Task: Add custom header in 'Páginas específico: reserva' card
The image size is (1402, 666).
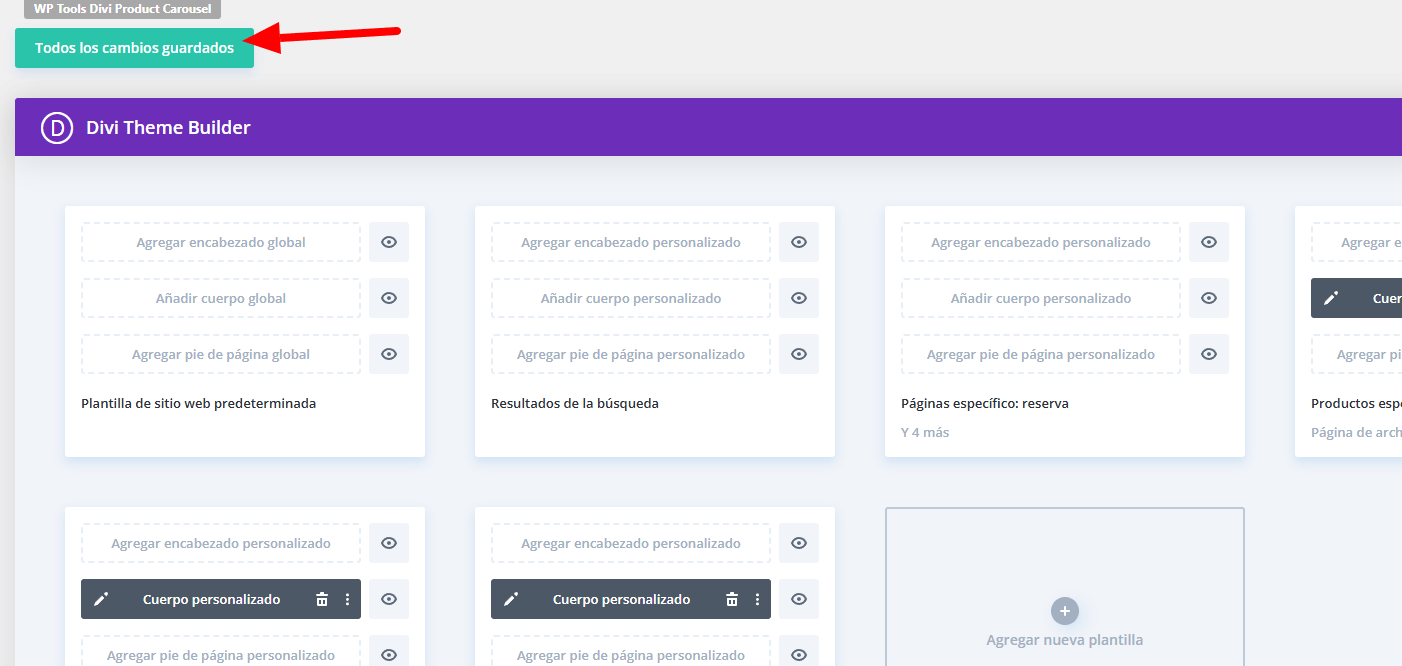Action: point(1041,242)
